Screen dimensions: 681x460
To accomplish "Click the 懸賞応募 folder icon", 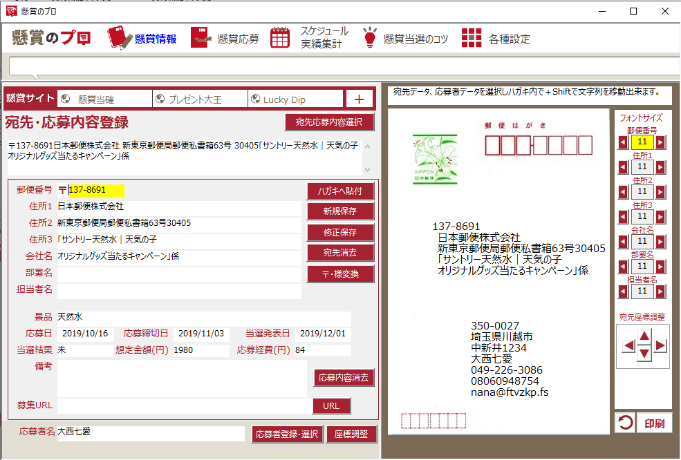I will pyautogui.click(x=203, y=39).
